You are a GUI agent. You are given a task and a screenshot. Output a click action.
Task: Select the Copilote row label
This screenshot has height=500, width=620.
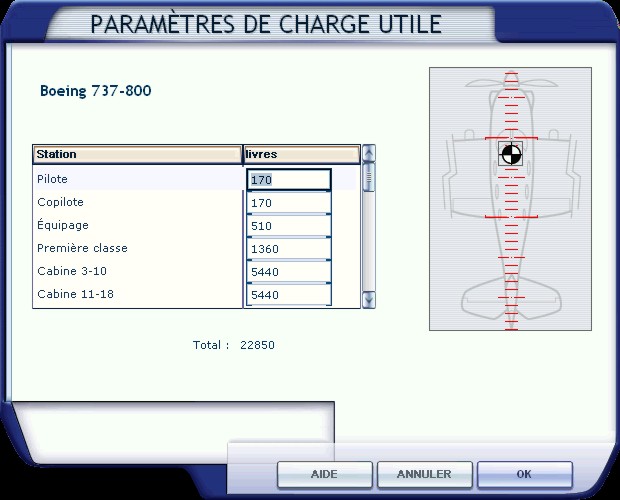tap(60, 202)
